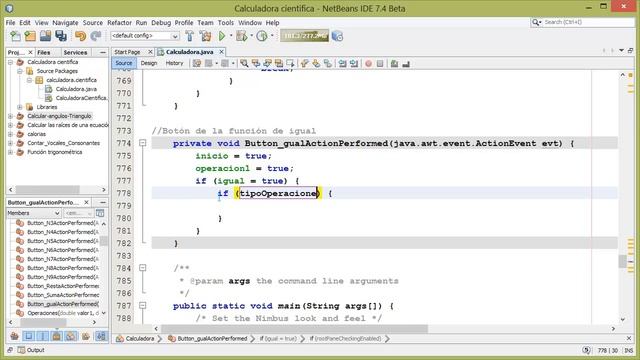Viewport: 640px width, 360px height.
Task: Toggle Rectangular Selection icon in editor toolbar
Action: pos(290,63)
